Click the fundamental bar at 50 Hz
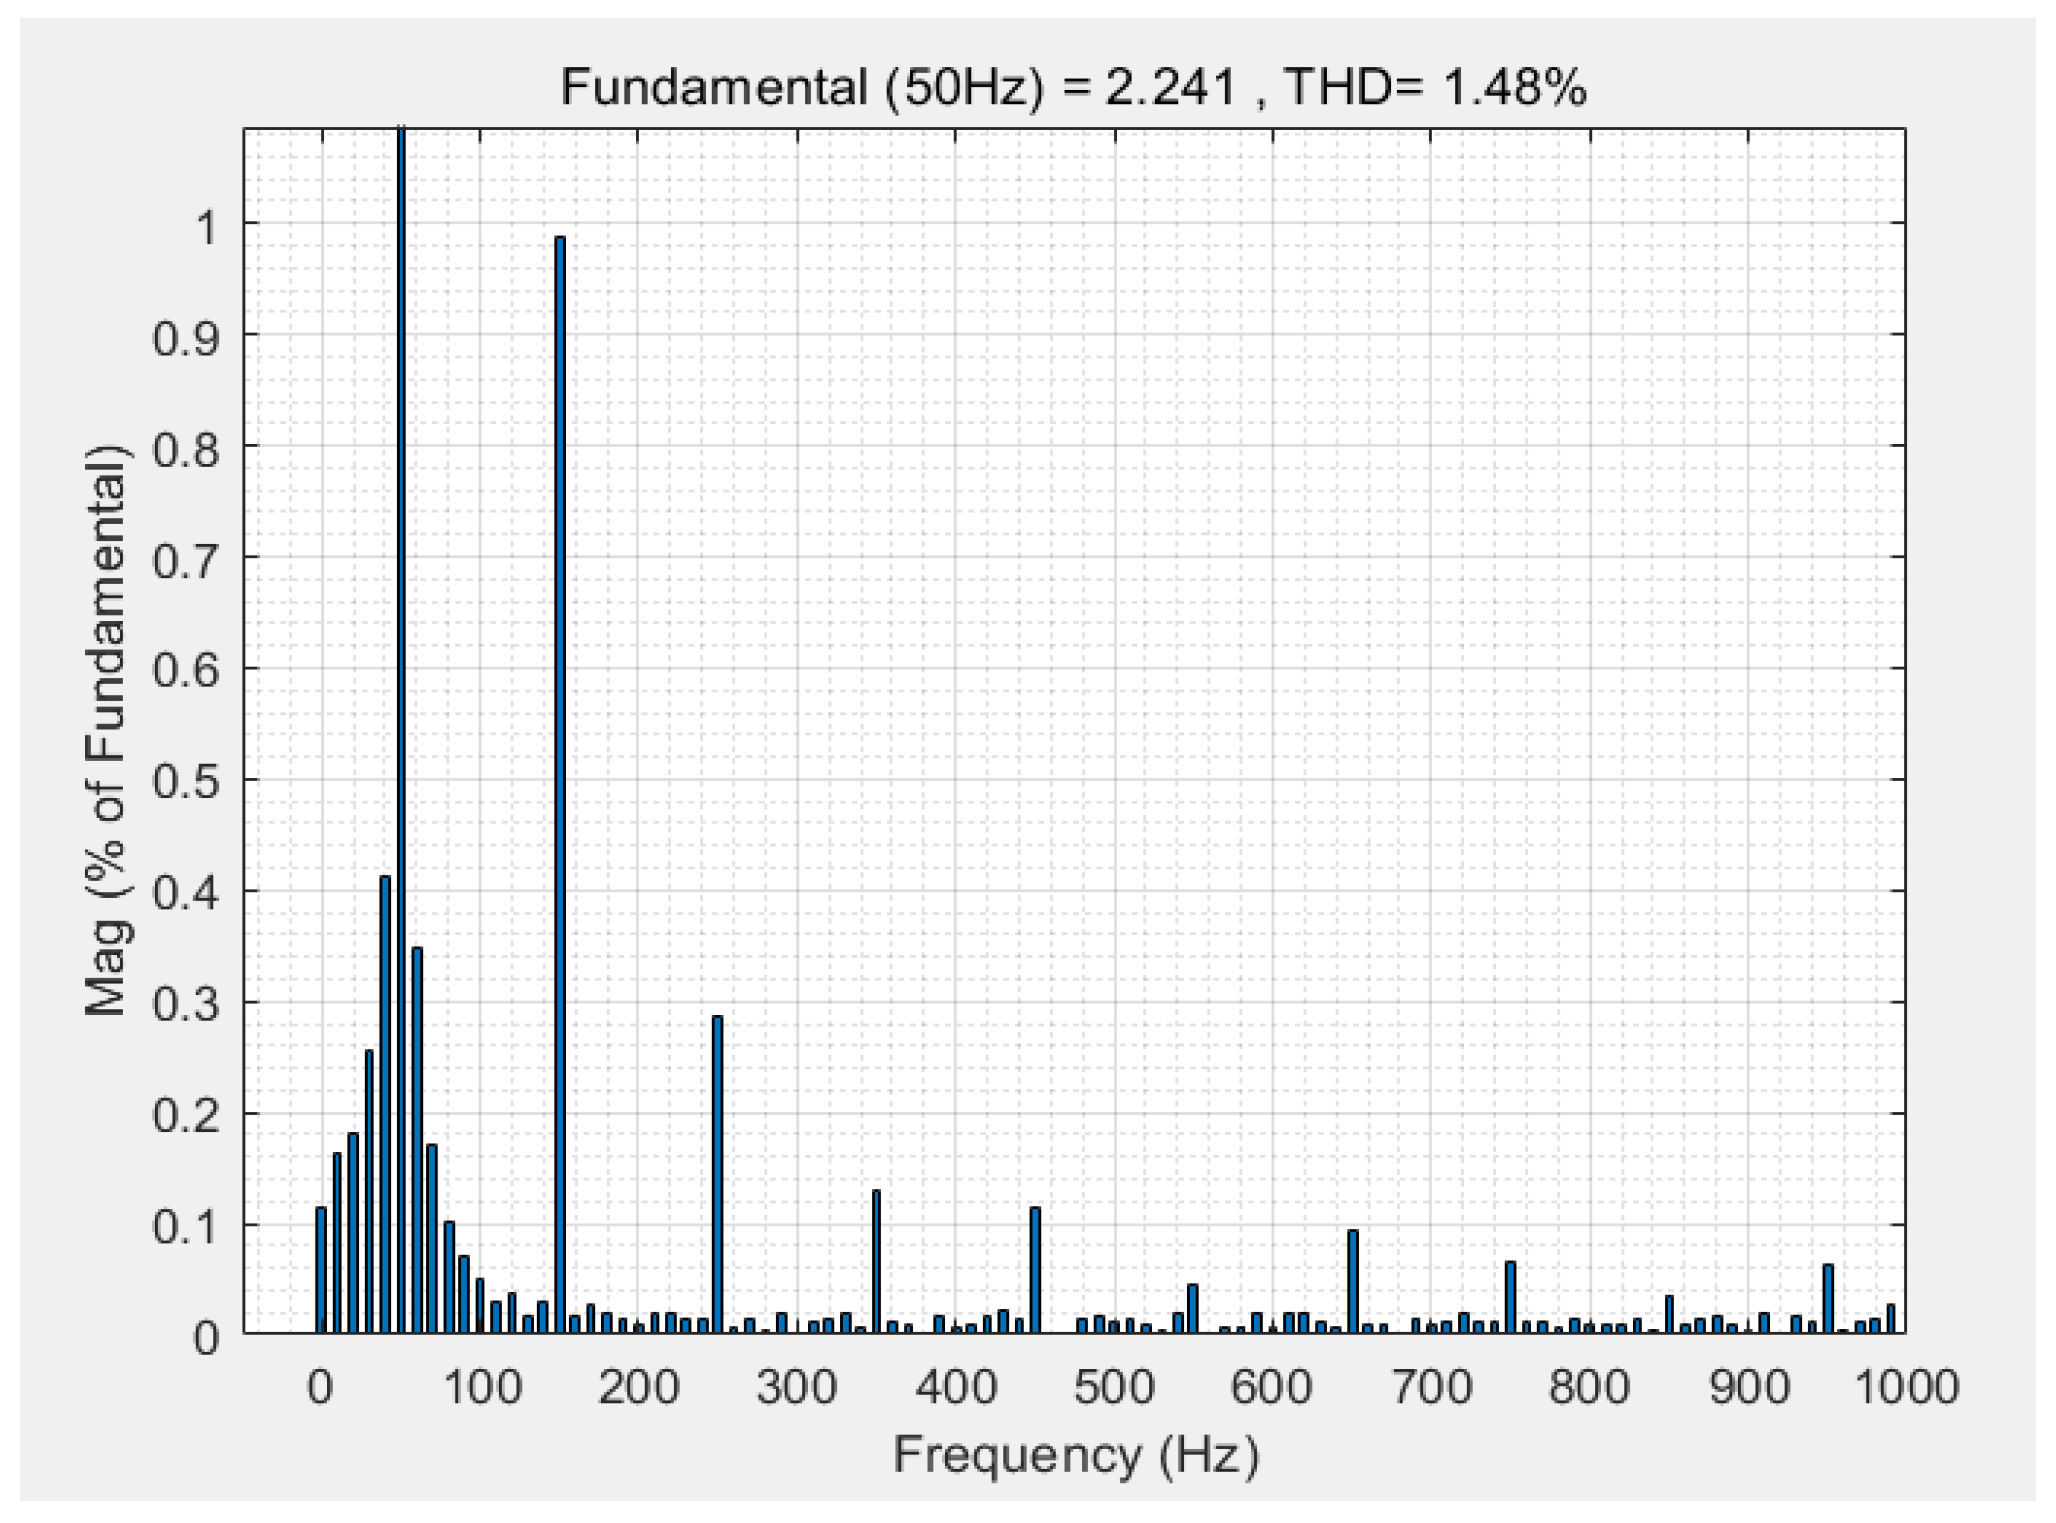Screen dimensions: 2056x1523 pos(401,730)
